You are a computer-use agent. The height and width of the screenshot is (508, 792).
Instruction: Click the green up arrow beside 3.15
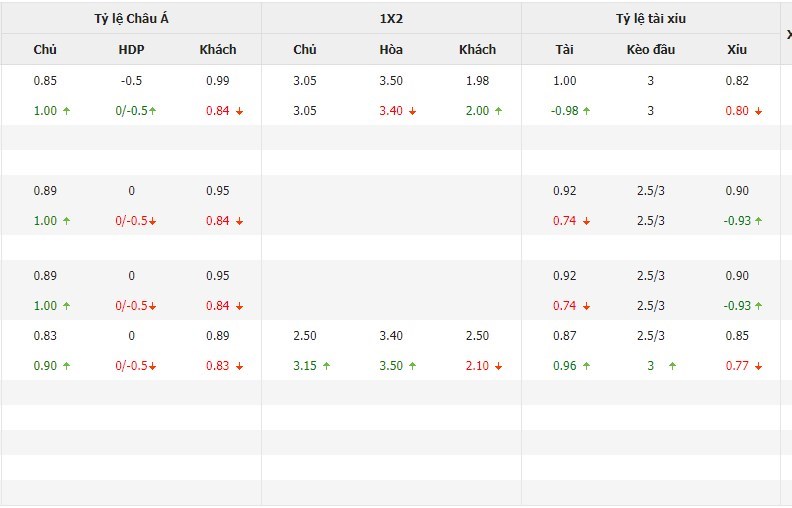pos(326,366)
